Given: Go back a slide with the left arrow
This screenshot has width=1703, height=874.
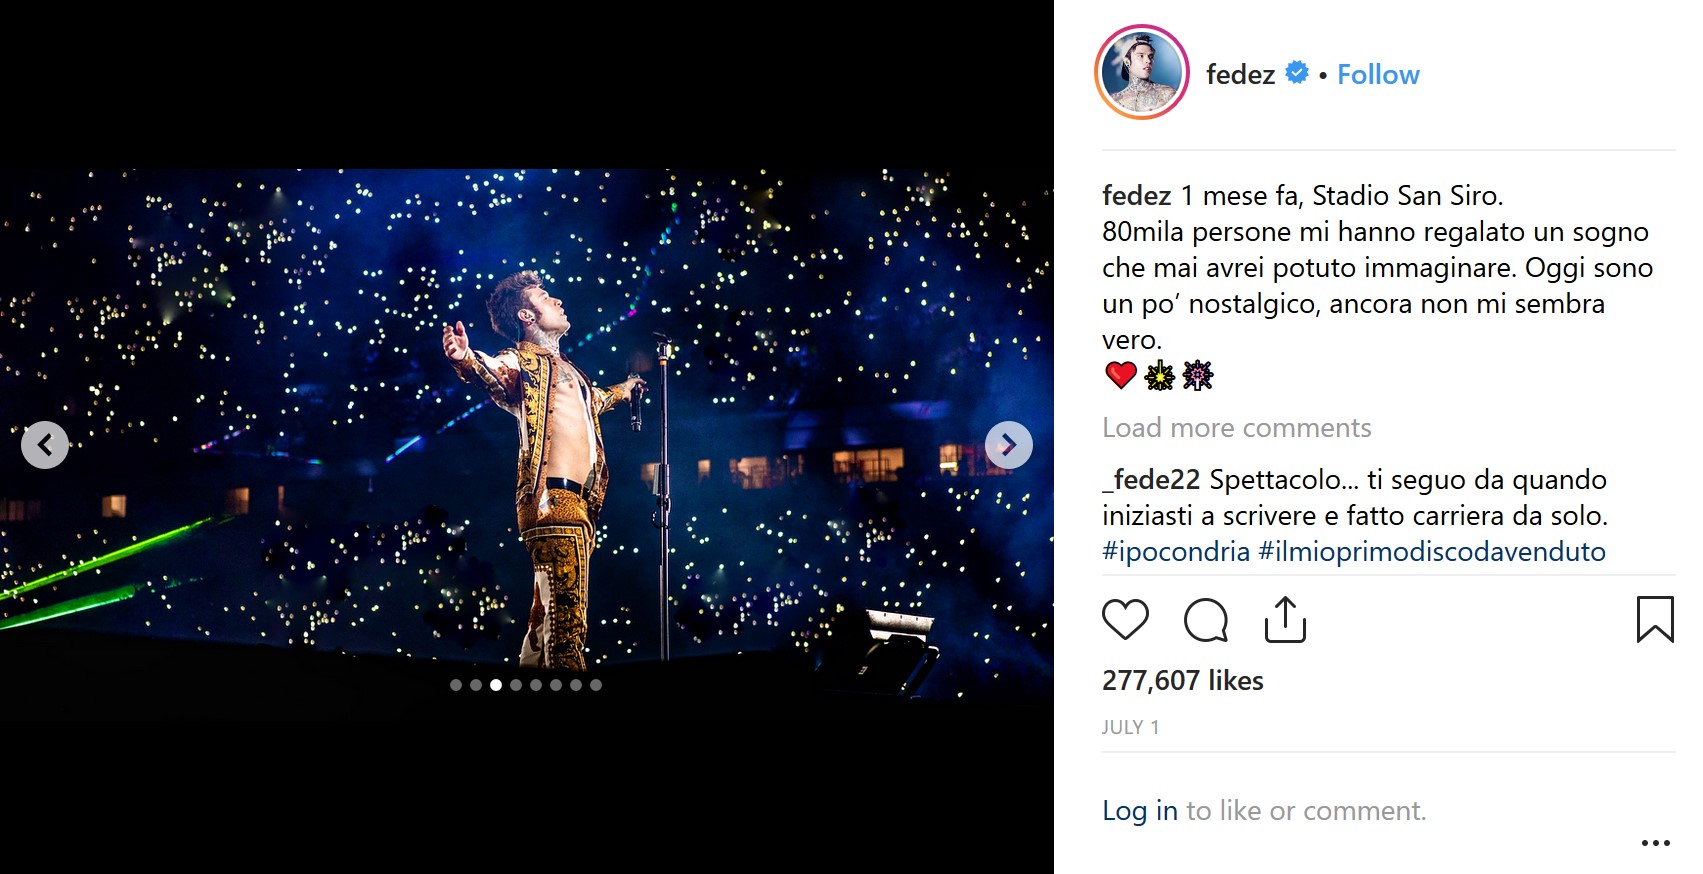Looking at the screenshot, I should [x=45, y=445].
